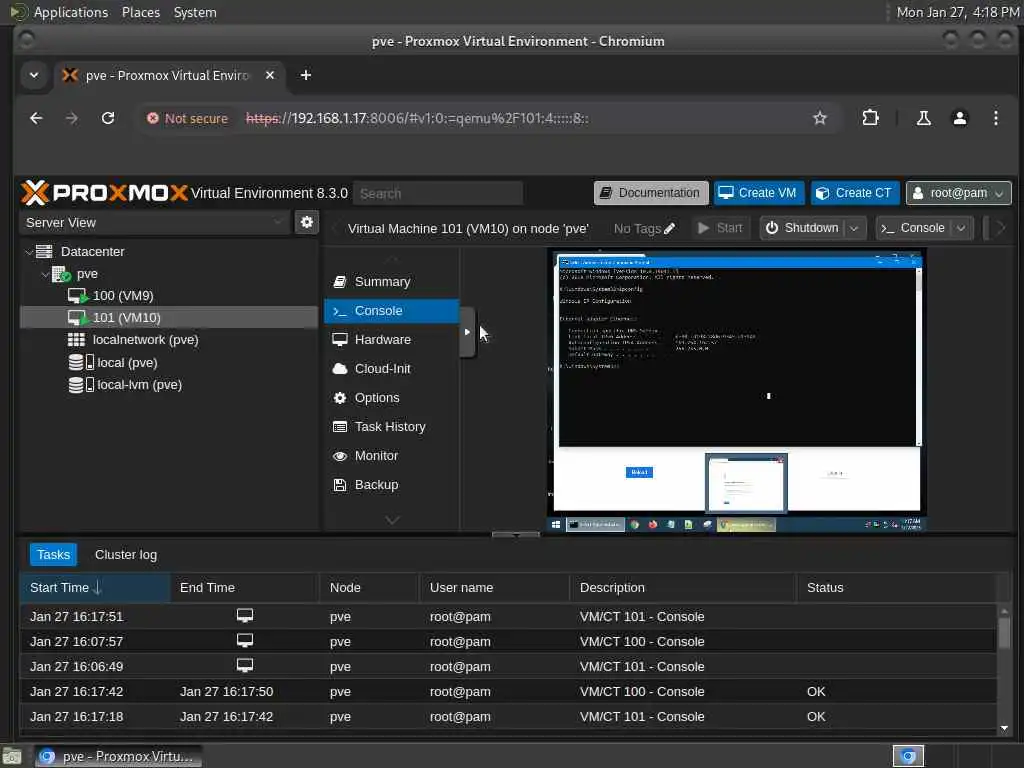
Task: Click the greyed Start button
Action: click(x=721, y=228)
